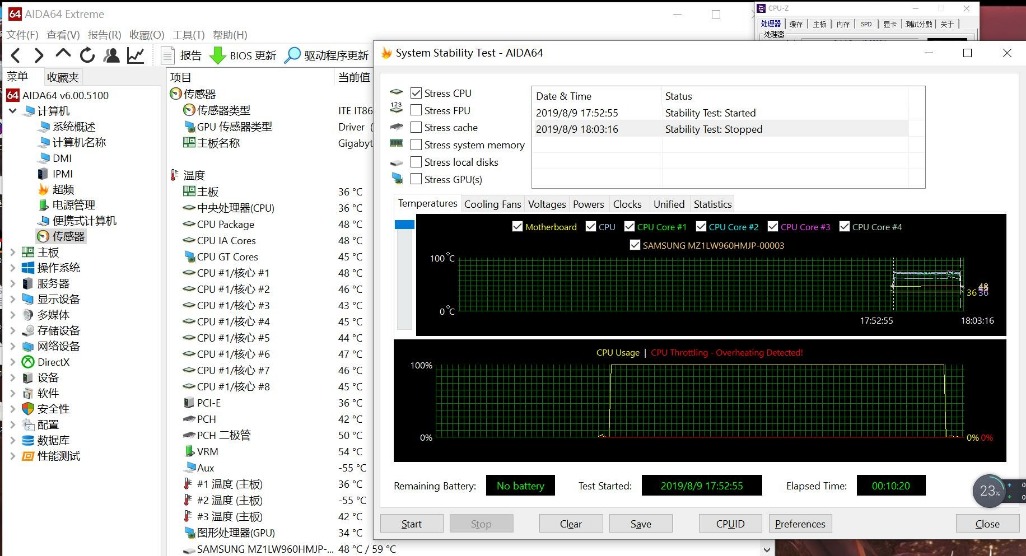The width and height of the screenshot is (1026, 556).
Task: Open the 工具(T) menu
Action: [x=188, y=35]
